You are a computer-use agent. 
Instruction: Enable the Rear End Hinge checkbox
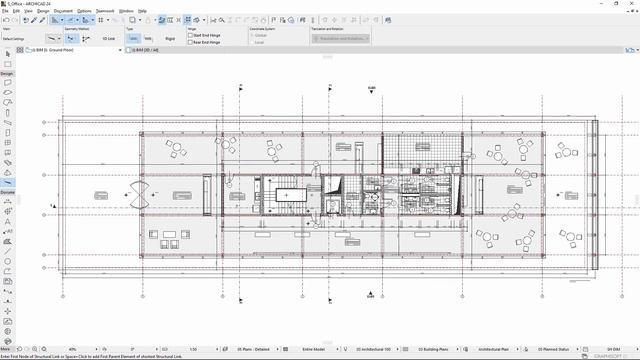[x=190, y=42]
